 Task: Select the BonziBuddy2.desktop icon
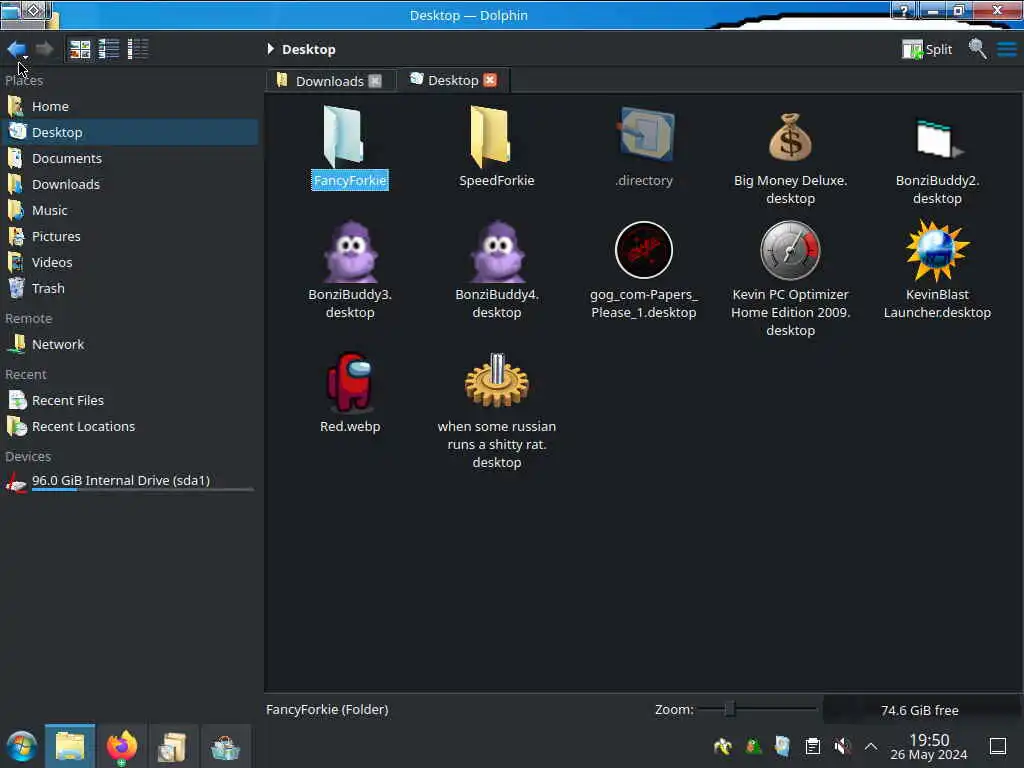coord(938,138)
